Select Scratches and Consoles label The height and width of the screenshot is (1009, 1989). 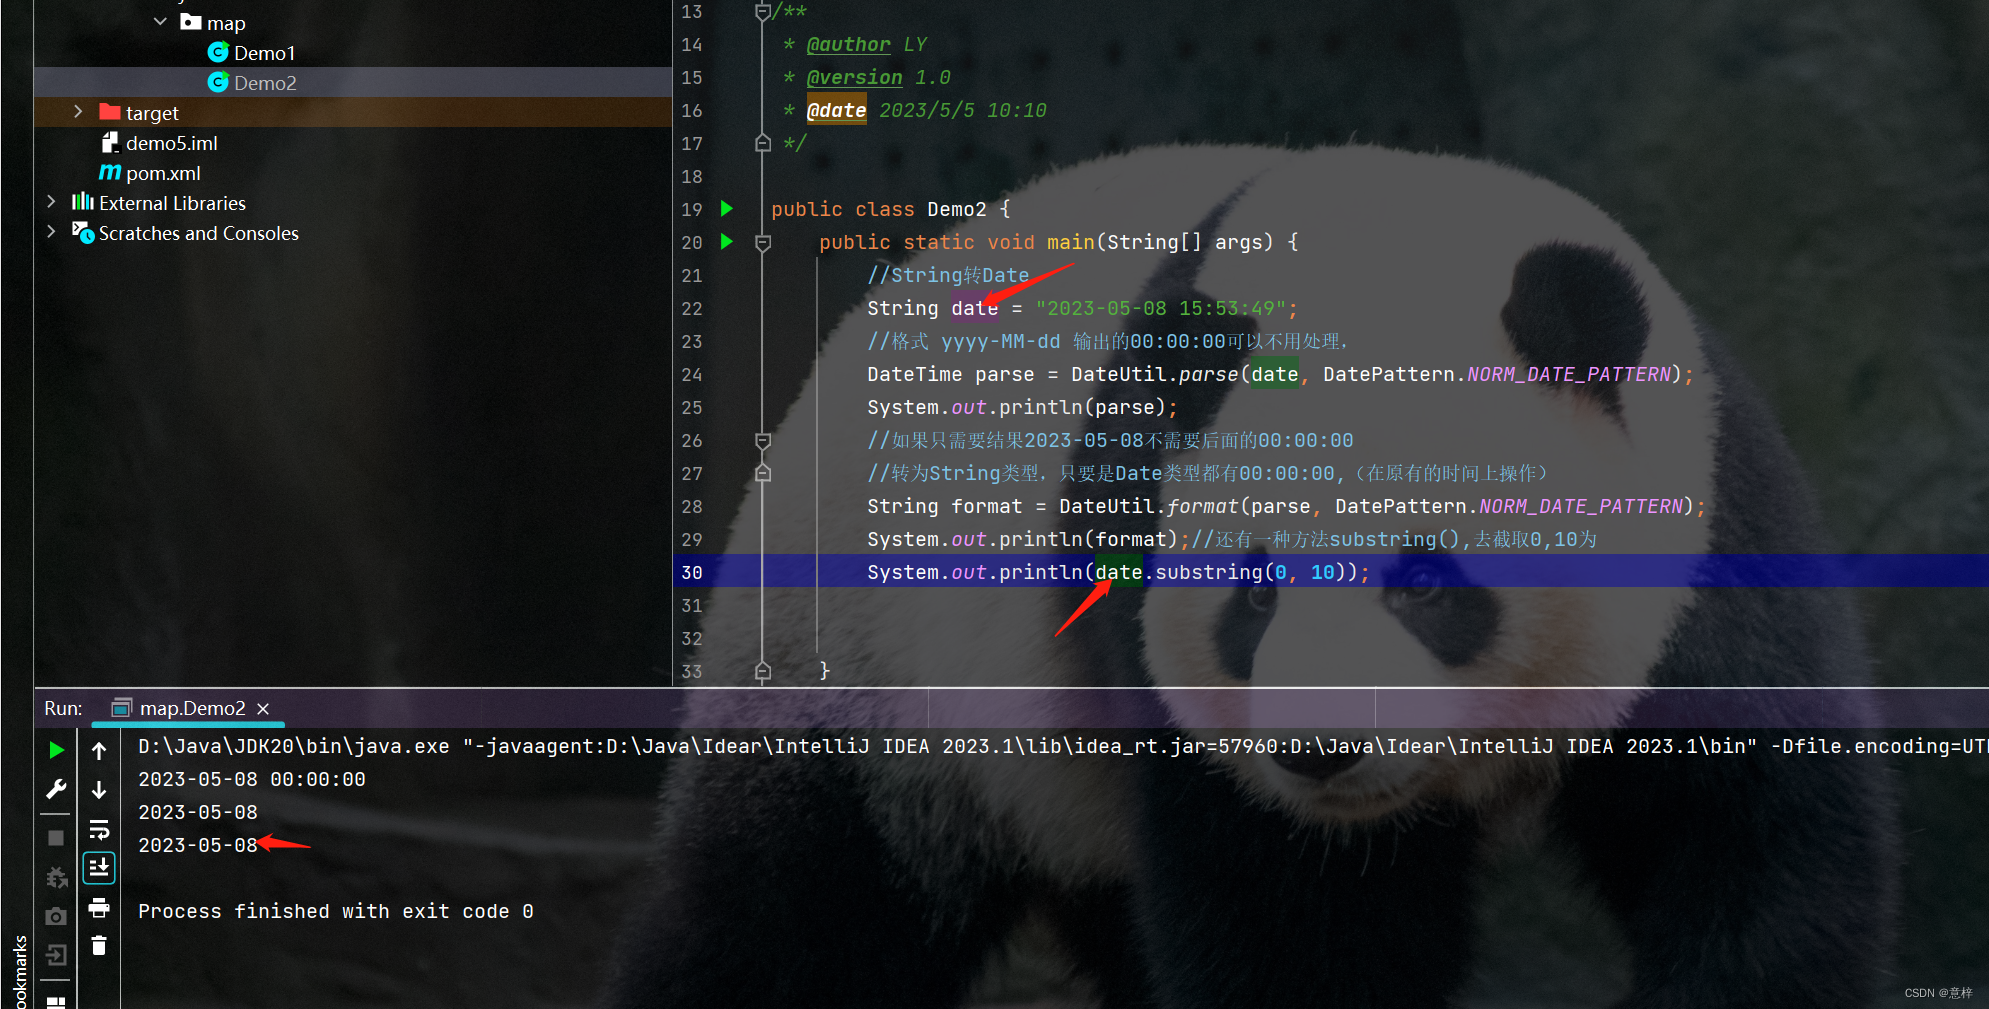(x=198, y=233)
